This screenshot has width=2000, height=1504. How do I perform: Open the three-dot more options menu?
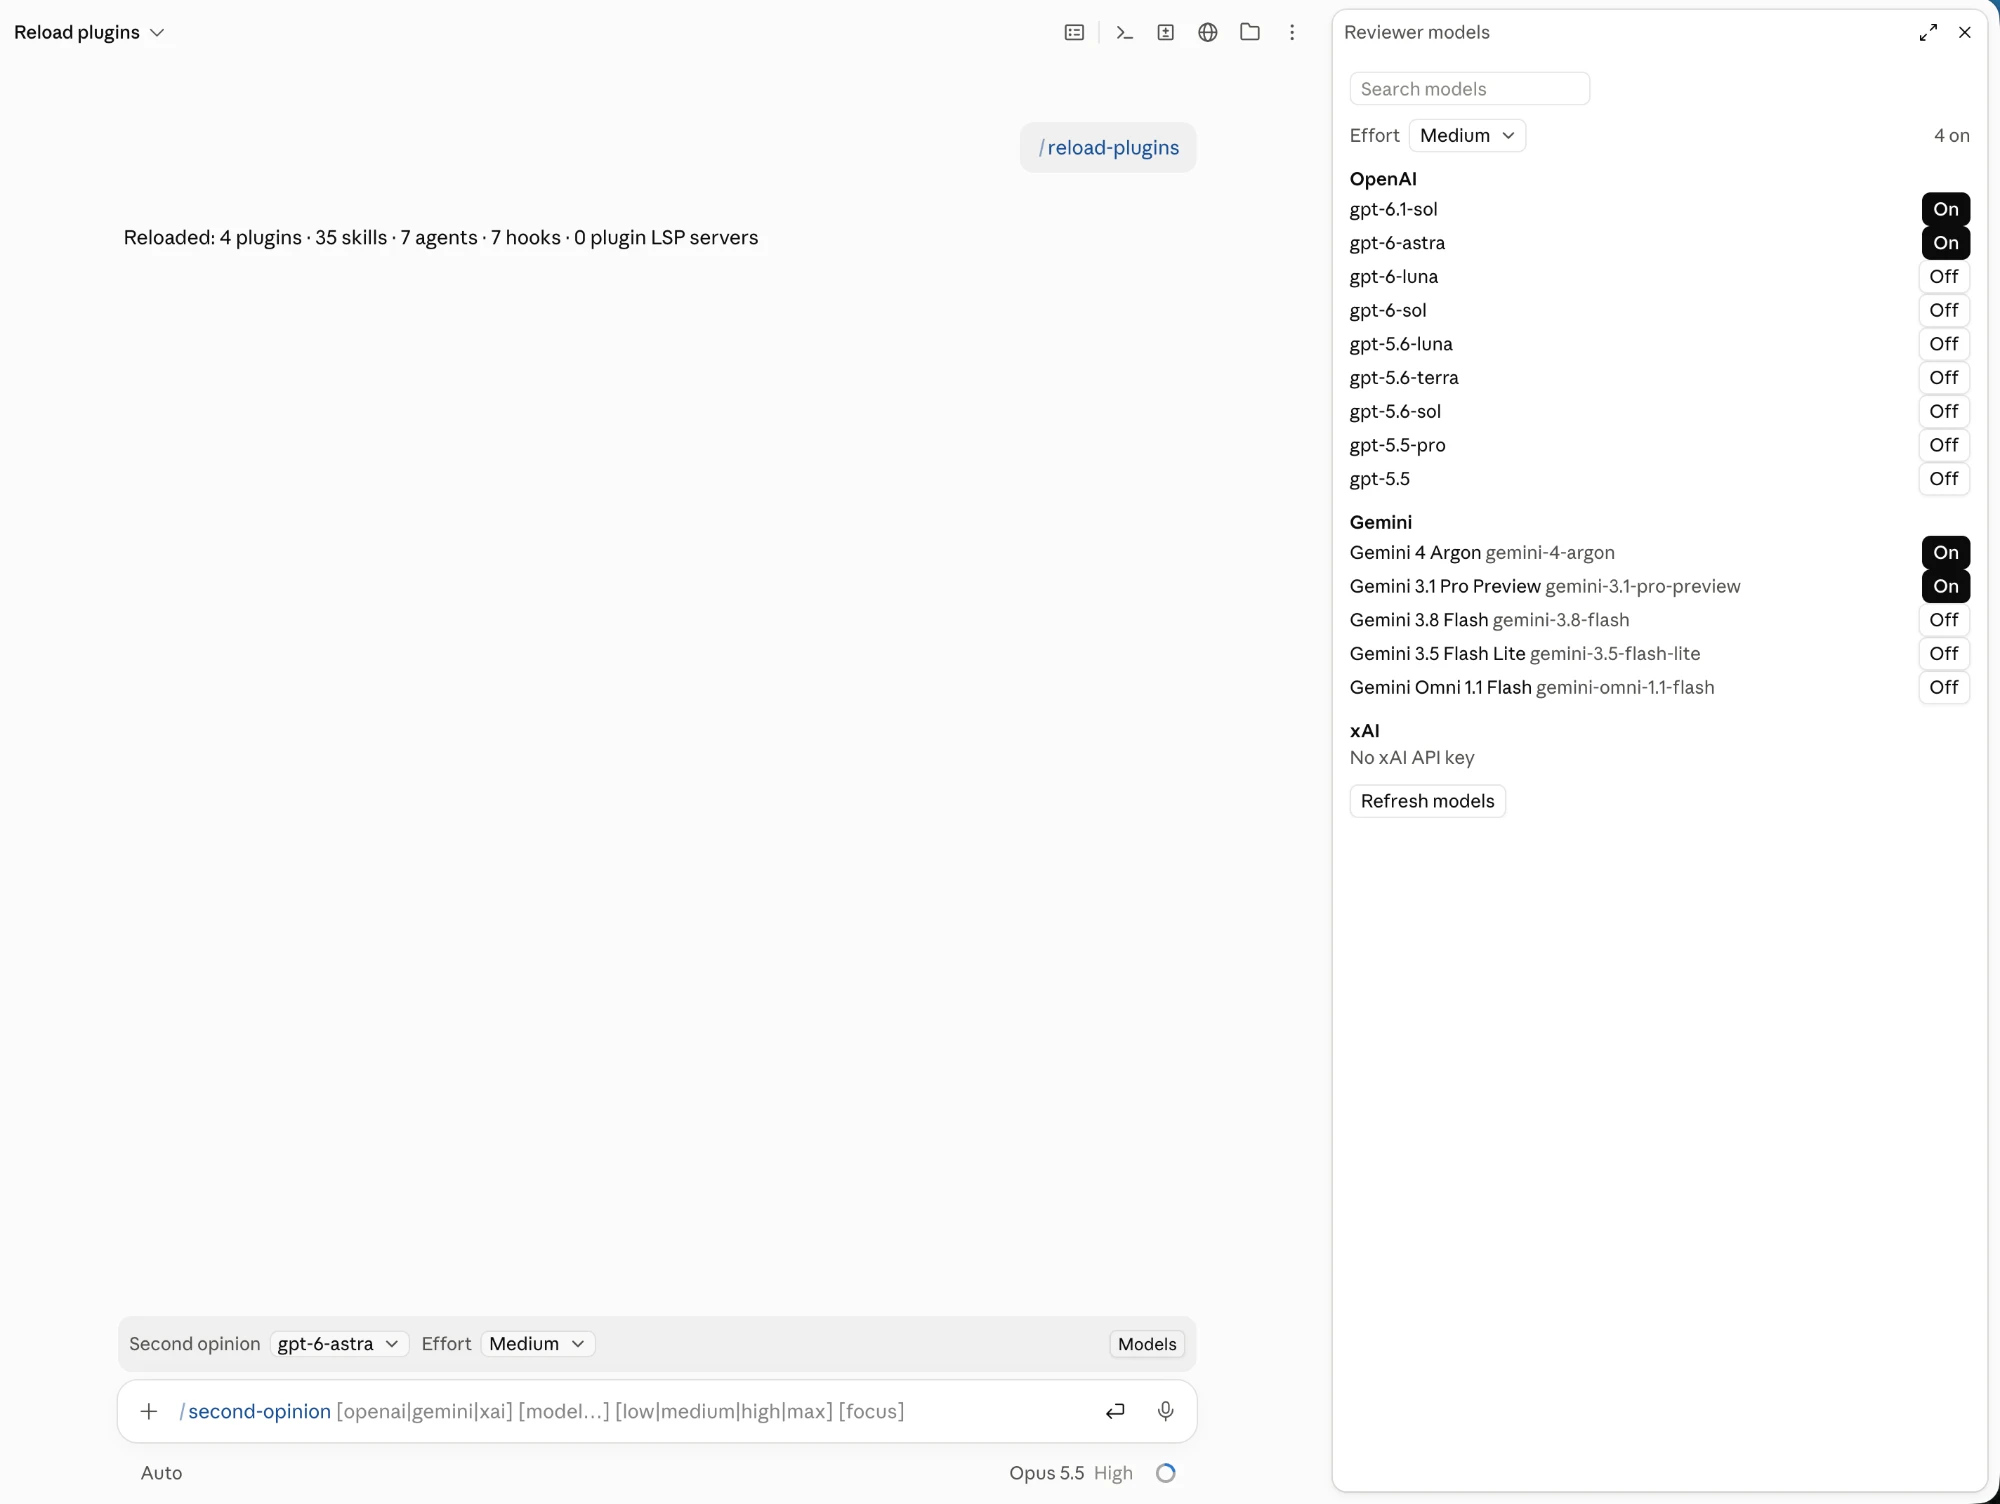click(1292, 32)
